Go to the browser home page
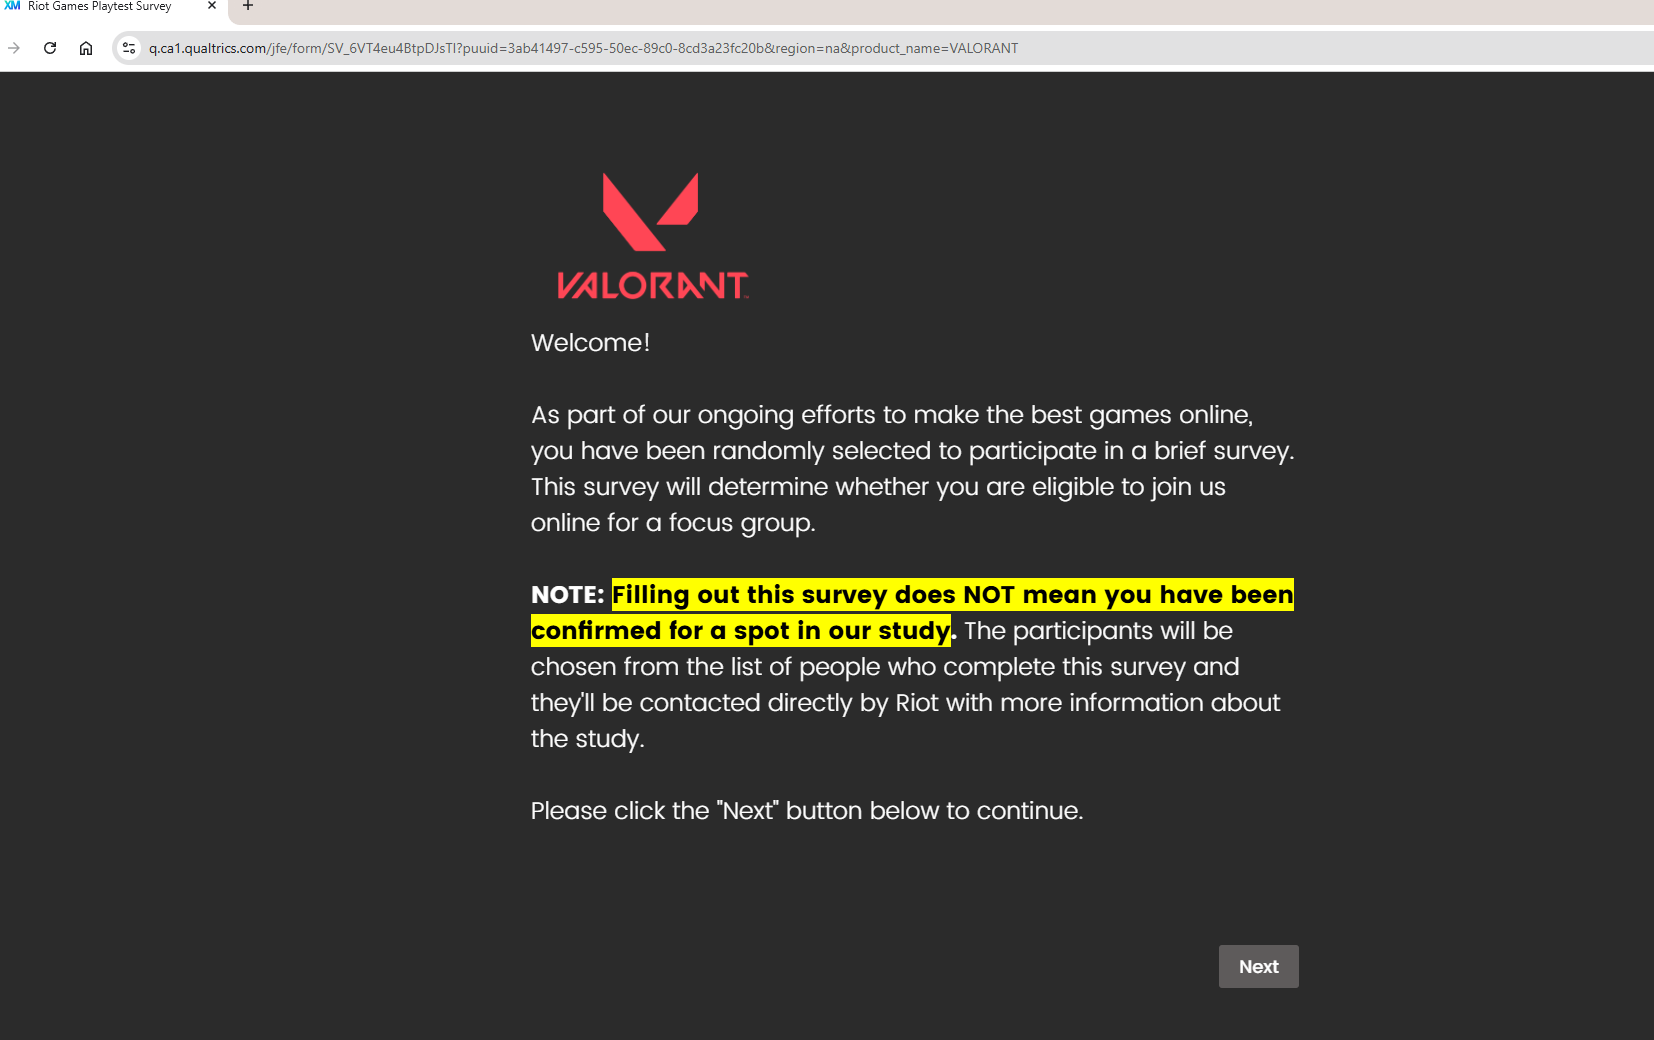 pyautogui.click(x=86, y=48)
